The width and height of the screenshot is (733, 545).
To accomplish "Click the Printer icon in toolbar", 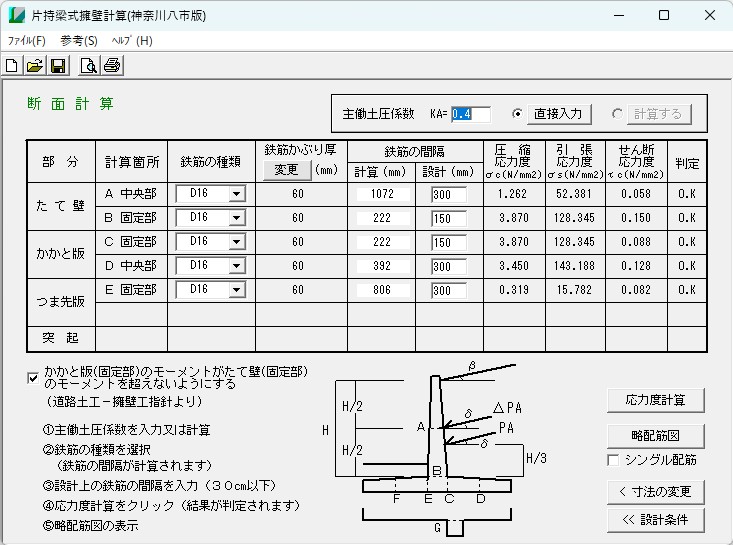I will point(112,66).
